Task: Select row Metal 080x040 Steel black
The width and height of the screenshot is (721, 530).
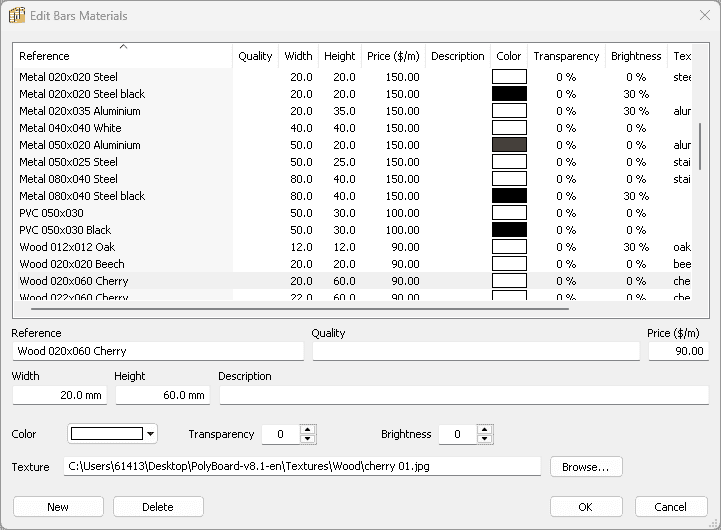Action: click(354, 196)
